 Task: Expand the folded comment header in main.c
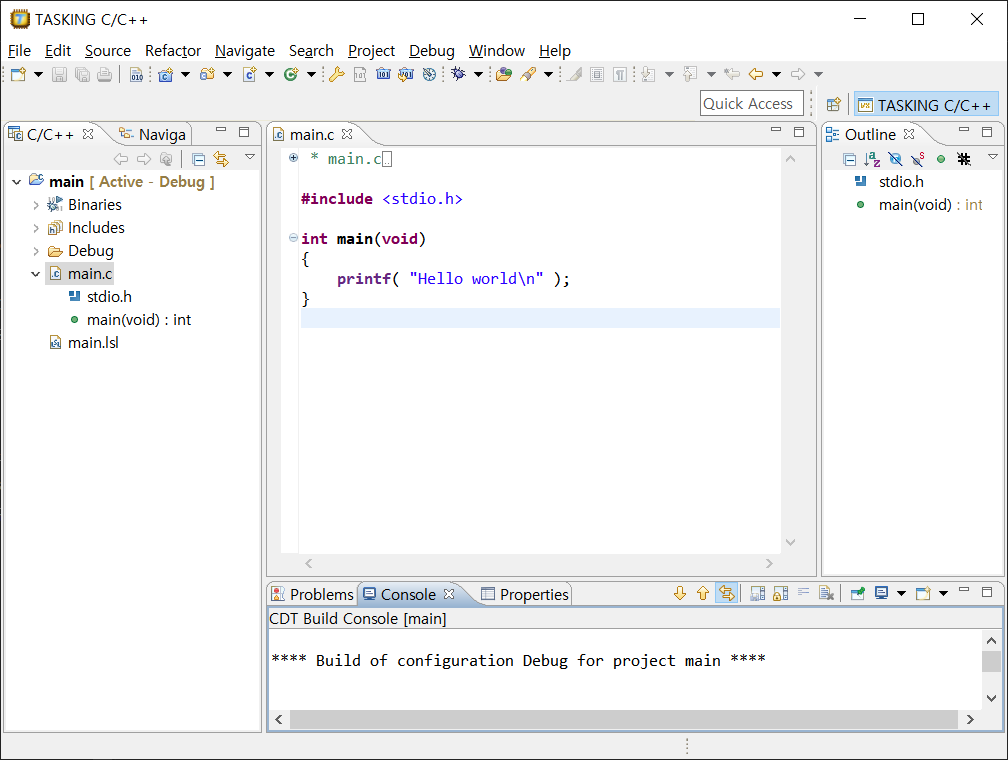[293, 158]
